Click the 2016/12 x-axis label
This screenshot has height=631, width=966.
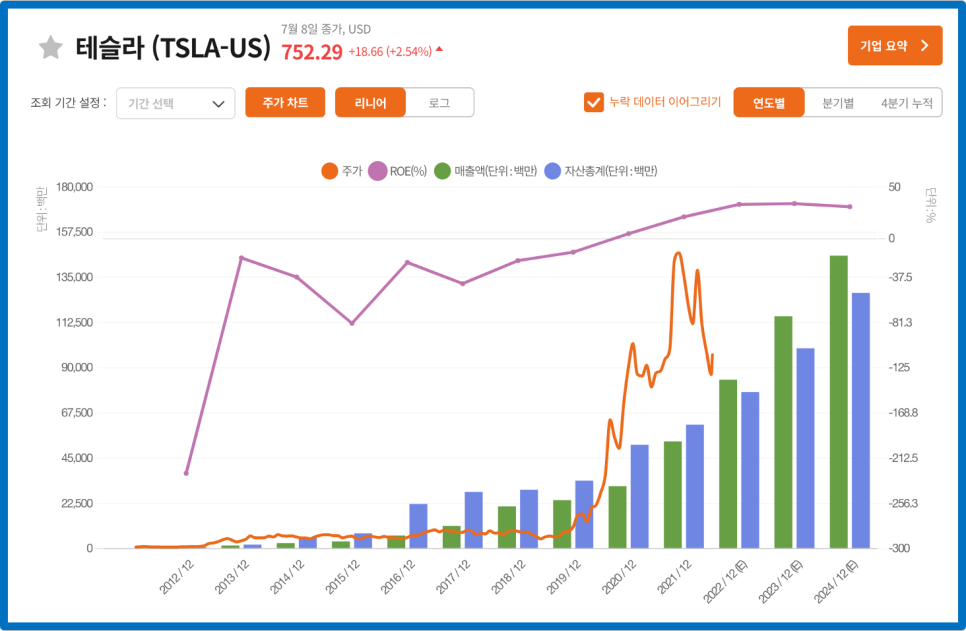click(x=398, y=577)
